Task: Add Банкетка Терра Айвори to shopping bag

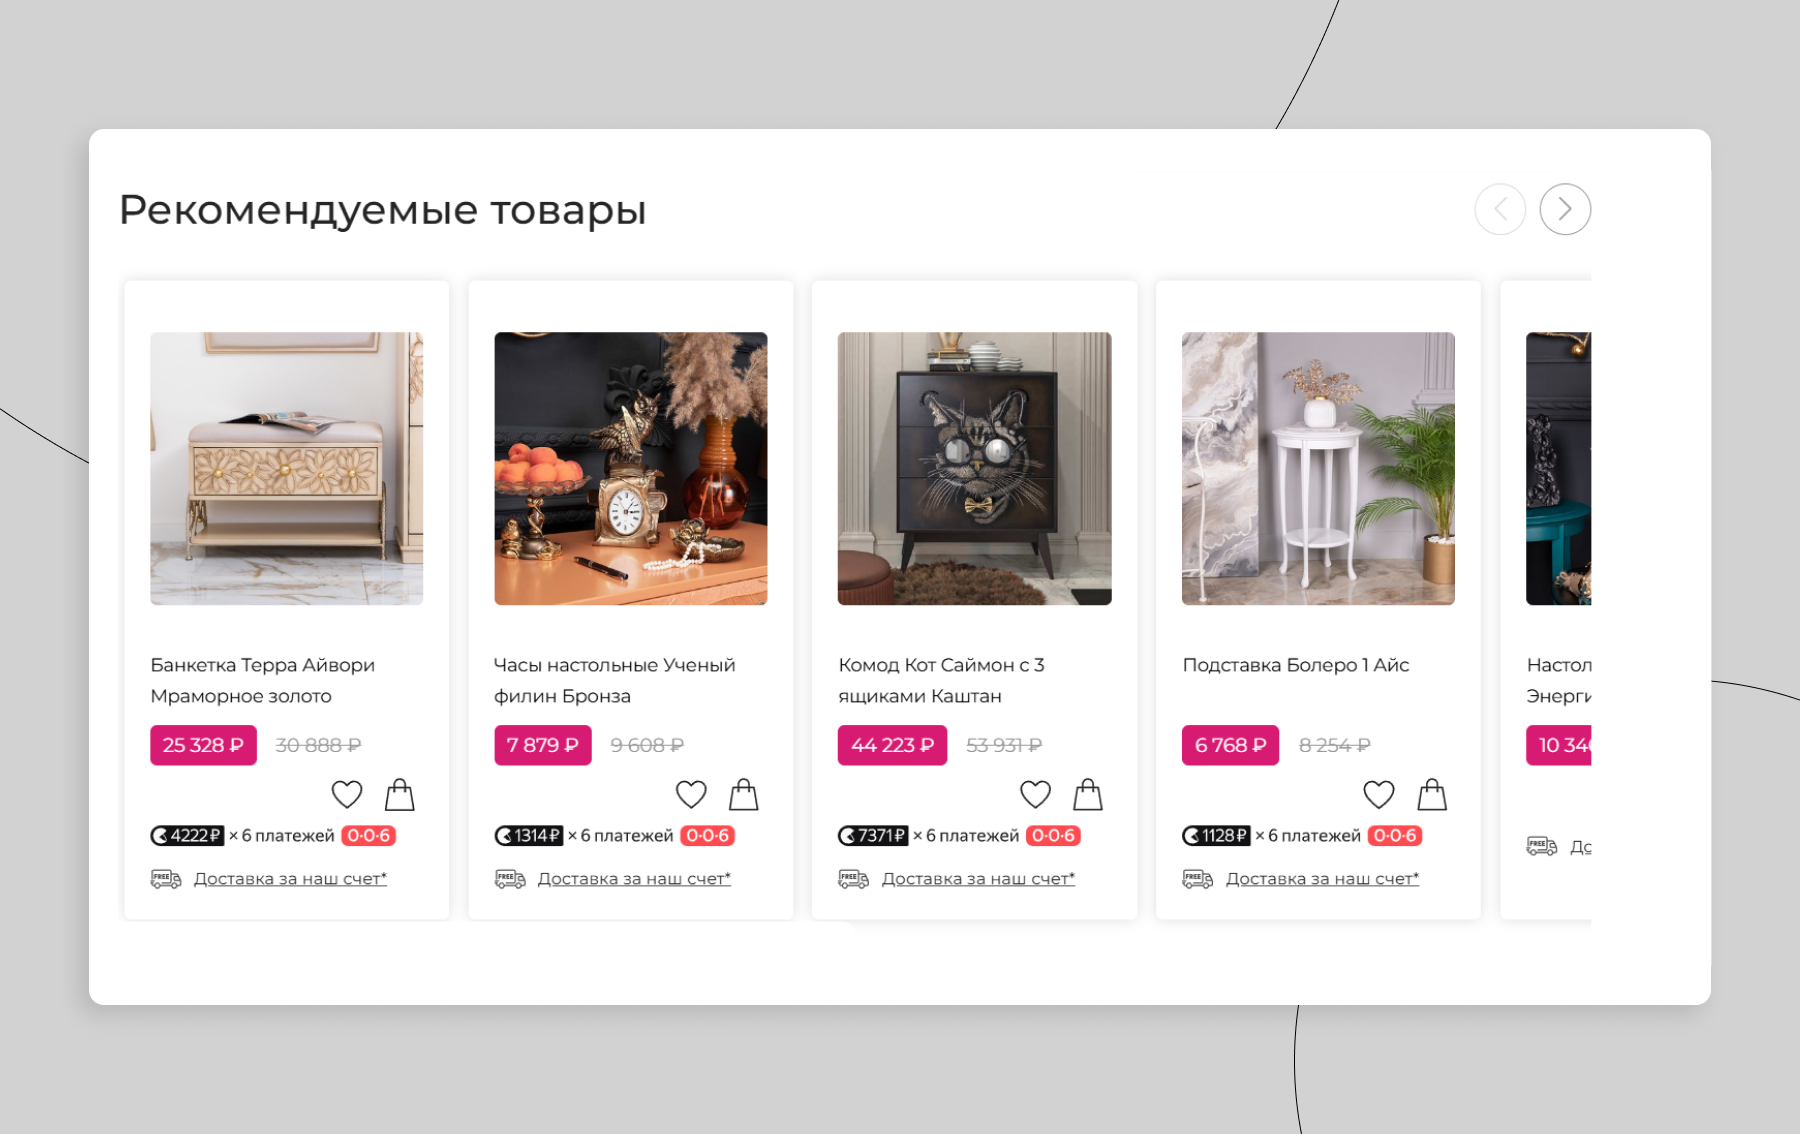Action: [x=400, y=794]
